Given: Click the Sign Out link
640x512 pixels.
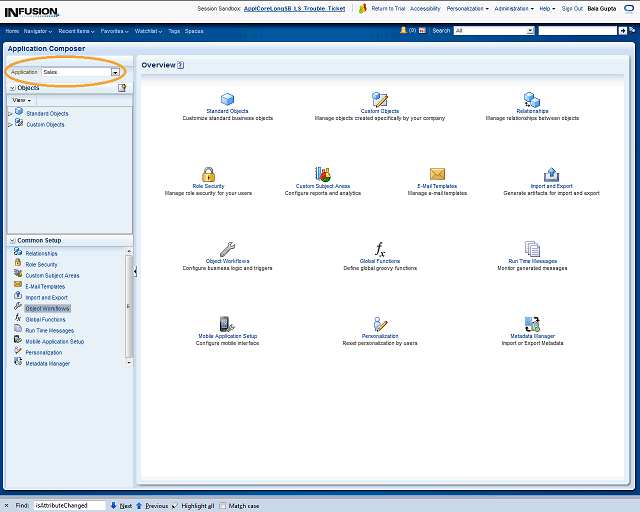Looking at the screenshot, I should (572, 8).
